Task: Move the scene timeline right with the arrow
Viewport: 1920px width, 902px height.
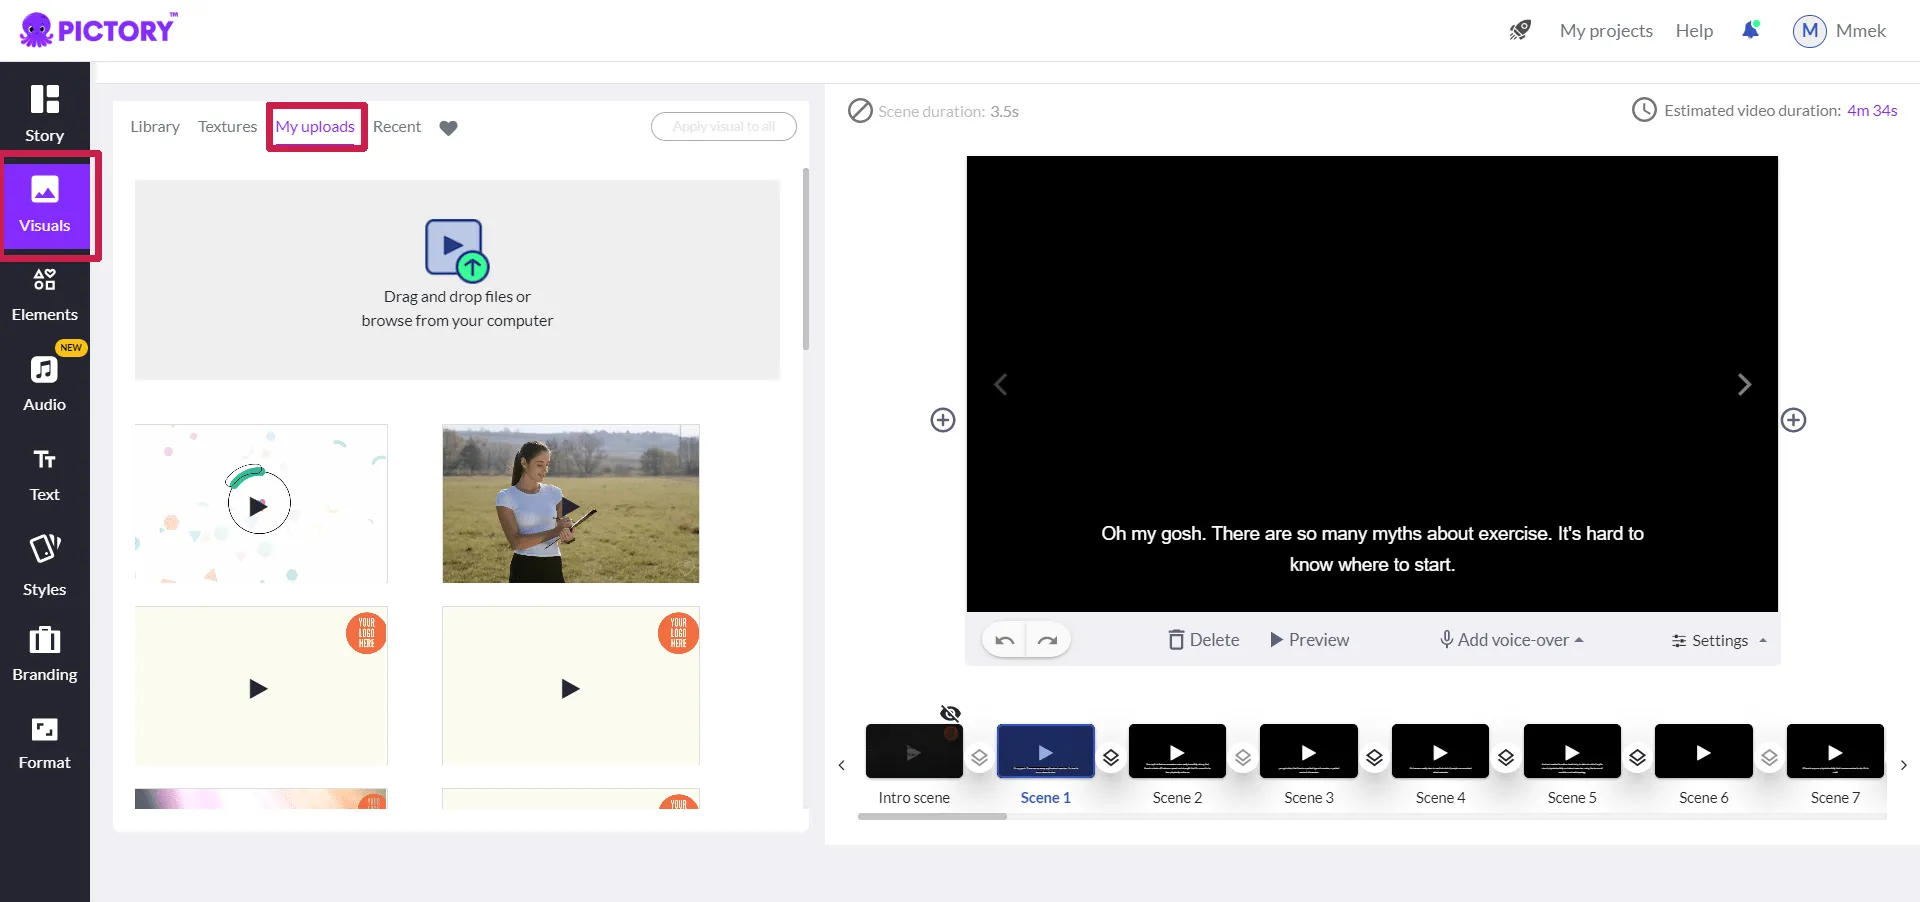Action: tap(1904, 765)
